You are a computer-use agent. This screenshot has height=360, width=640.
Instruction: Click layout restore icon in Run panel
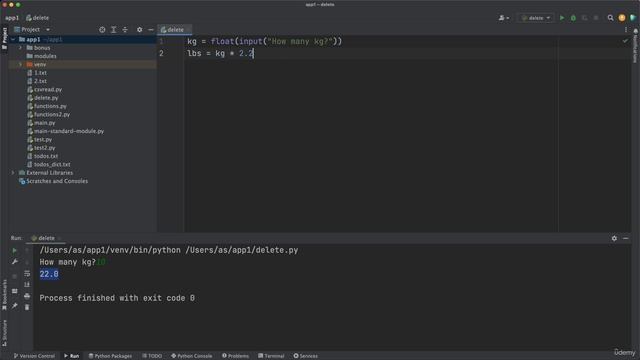[x=15, y=291]
